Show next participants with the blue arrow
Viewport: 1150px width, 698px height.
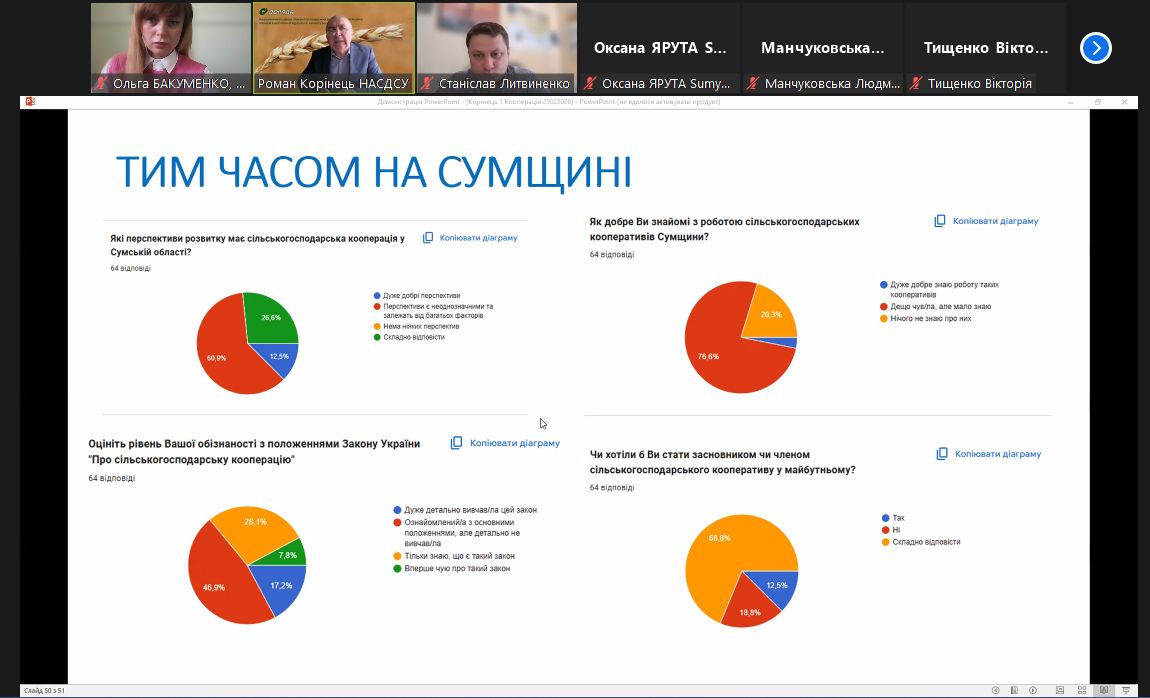(1096, 48)
